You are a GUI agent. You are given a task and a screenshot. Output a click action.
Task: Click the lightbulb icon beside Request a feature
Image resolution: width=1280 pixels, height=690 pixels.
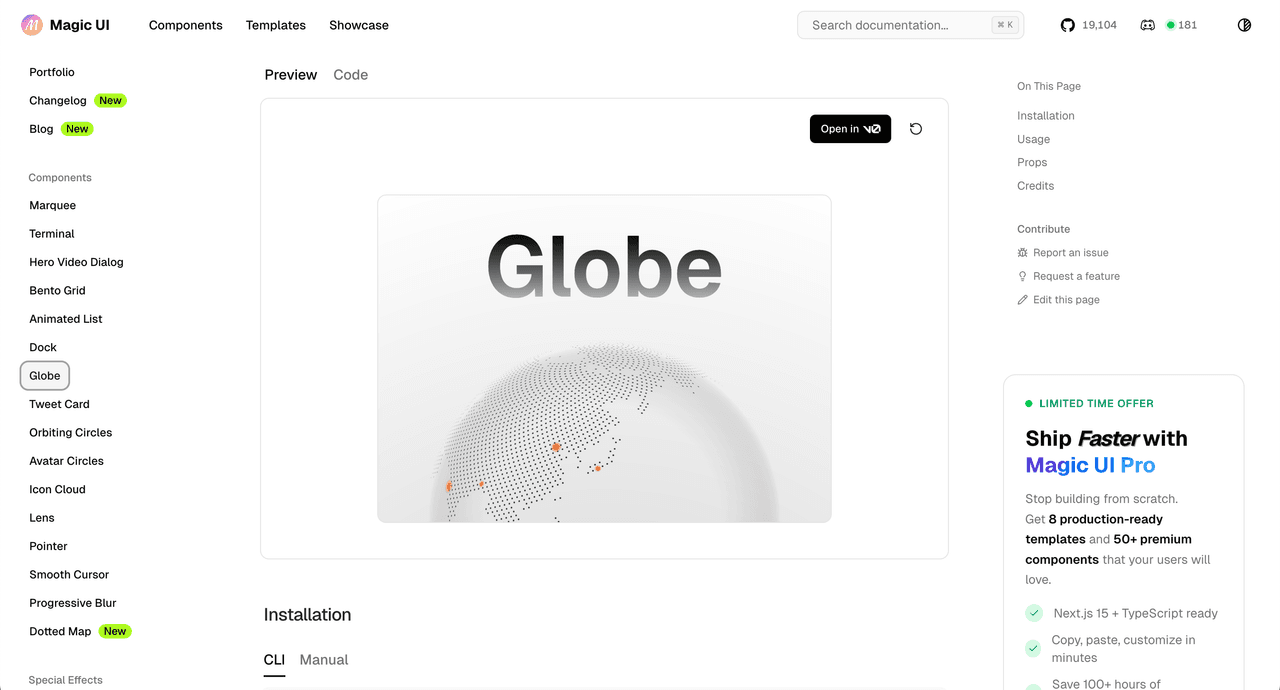[x=1022, y=276]
